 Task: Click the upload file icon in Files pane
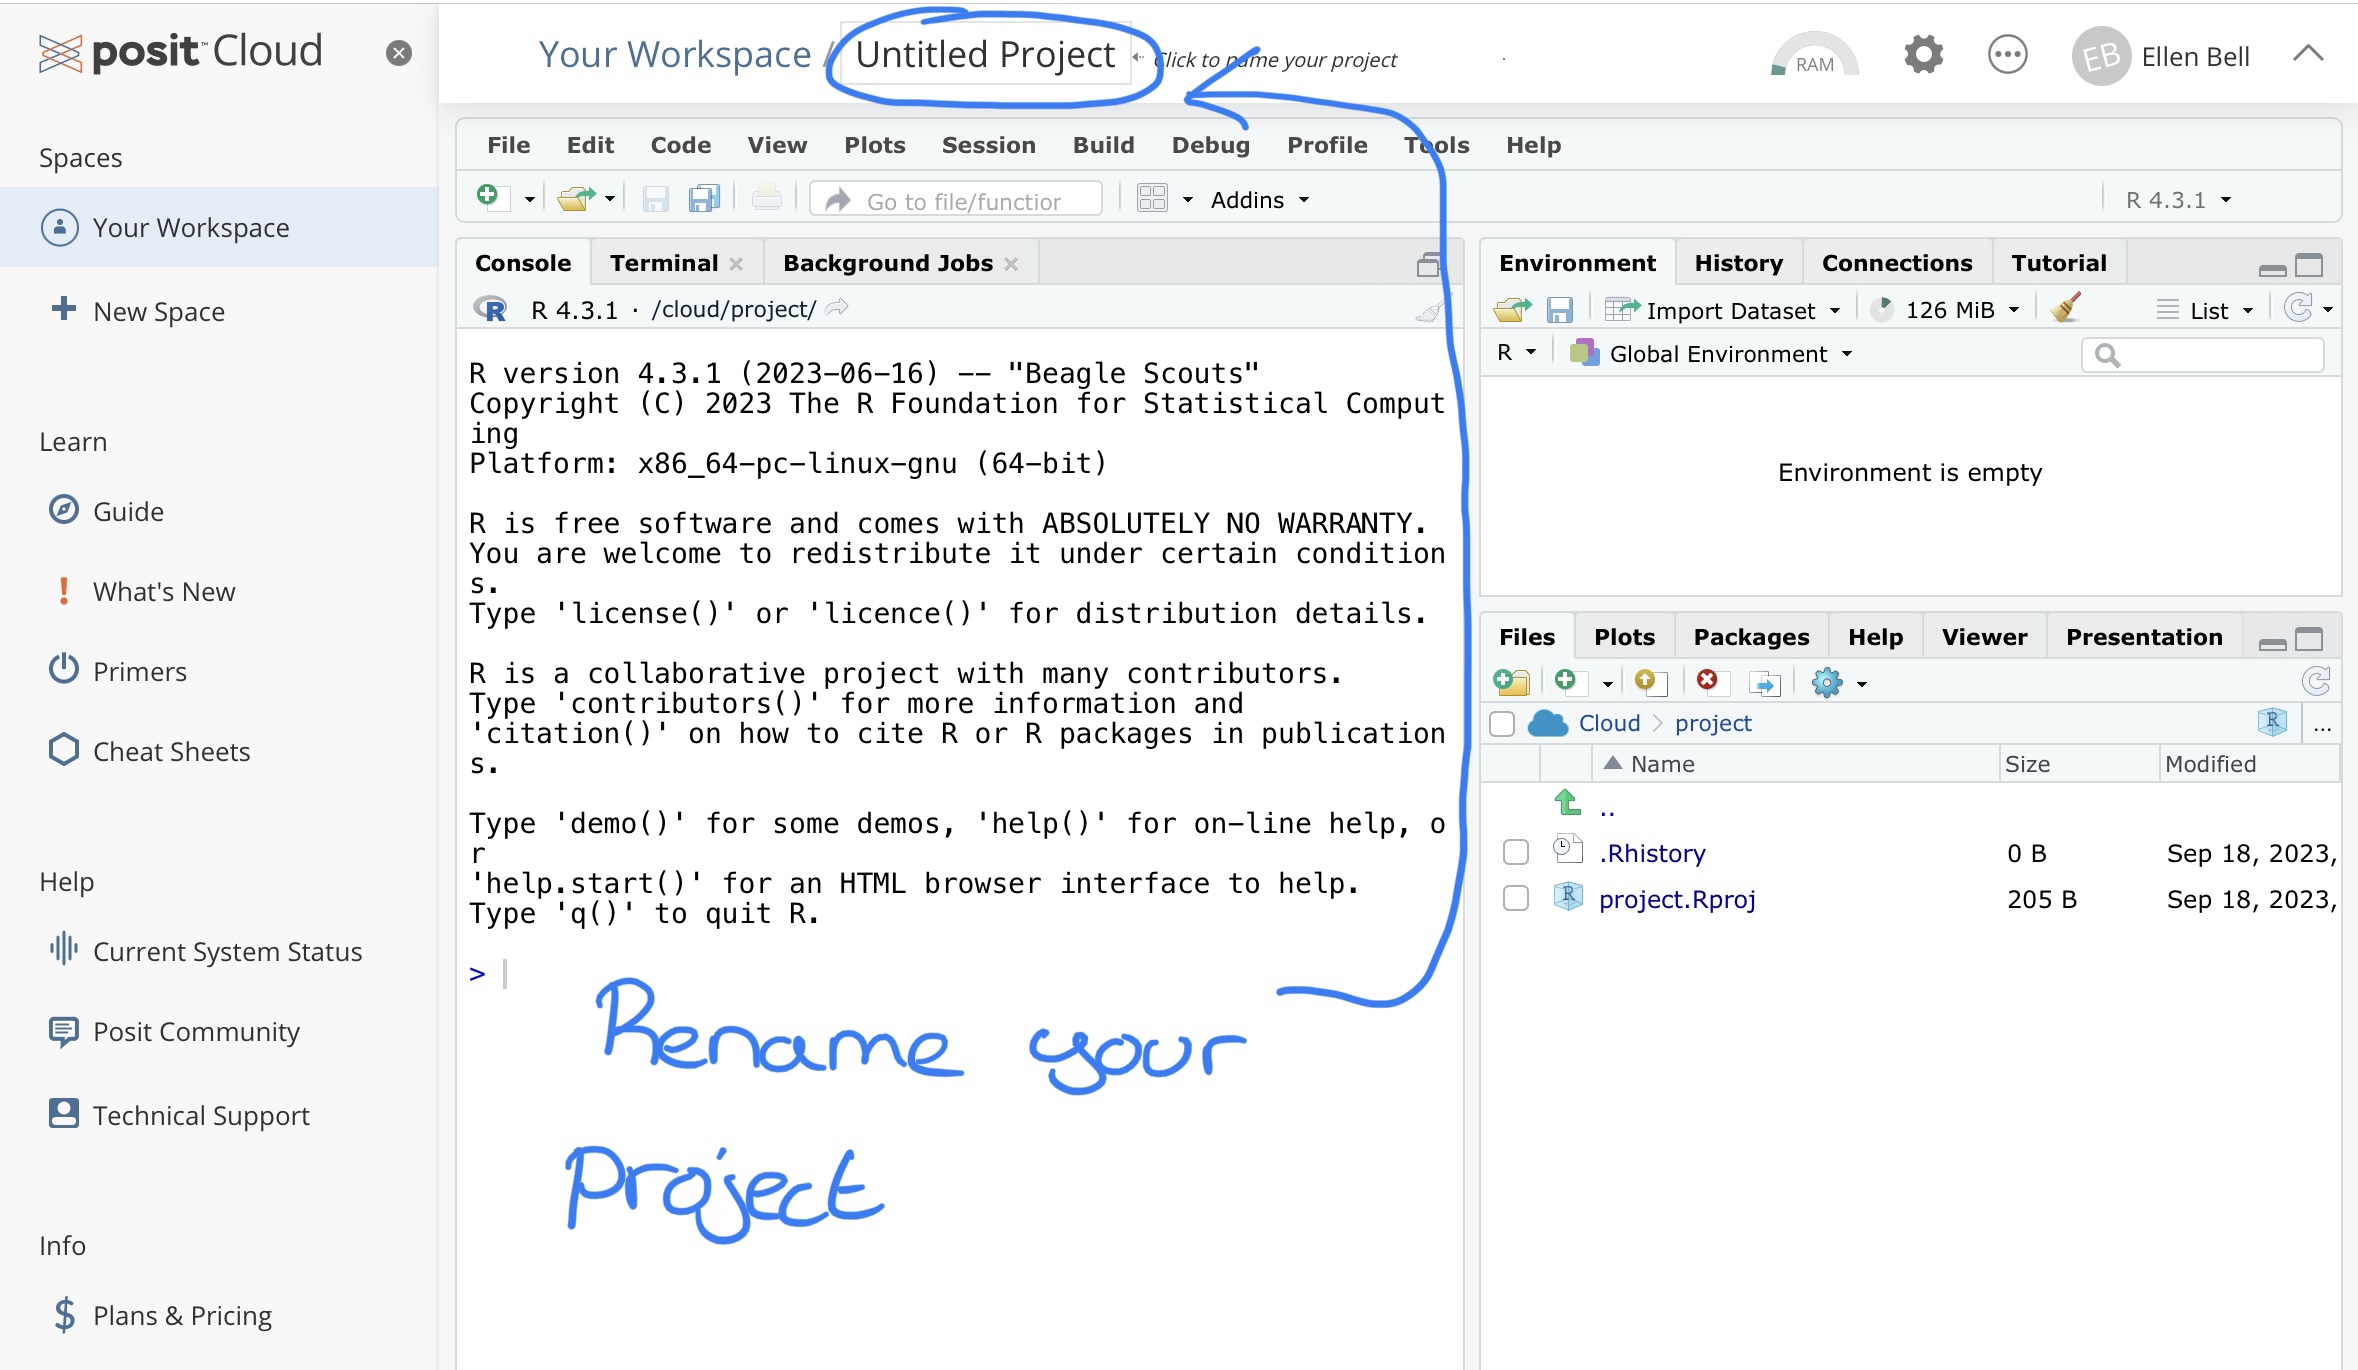click(x=1650, y=682)
